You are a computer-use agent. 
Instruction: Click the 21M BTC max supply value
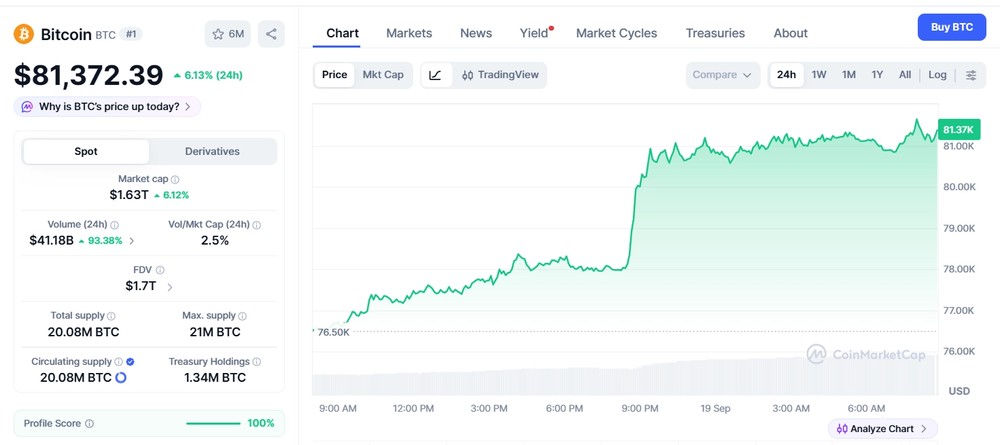(x=215, y=332)
